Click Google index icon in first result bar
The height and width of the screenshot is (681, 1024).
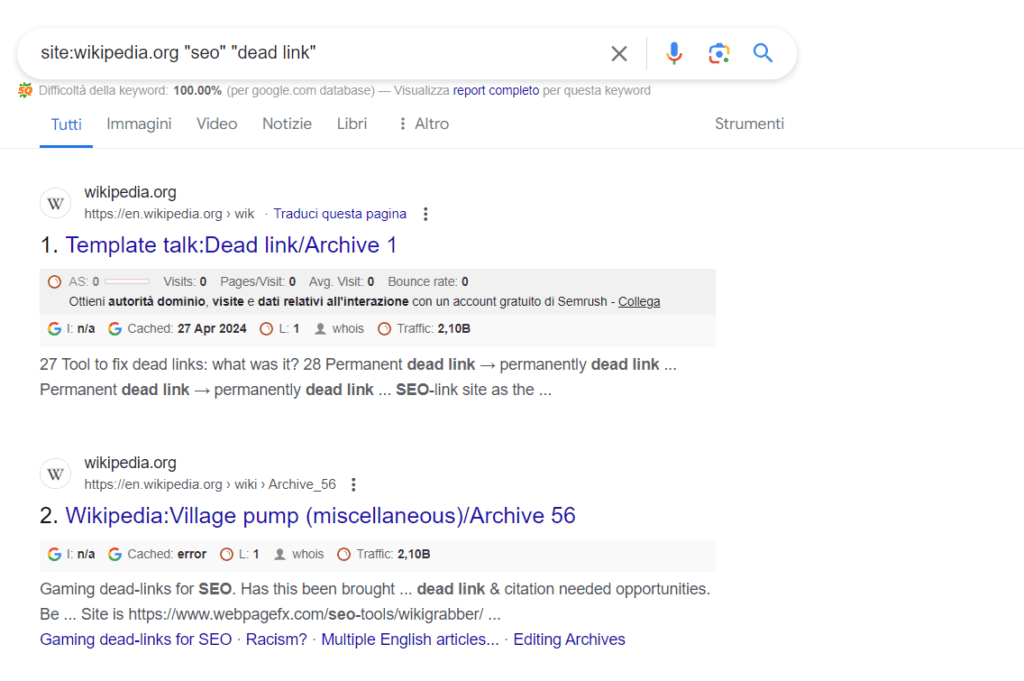click(54, 329)
